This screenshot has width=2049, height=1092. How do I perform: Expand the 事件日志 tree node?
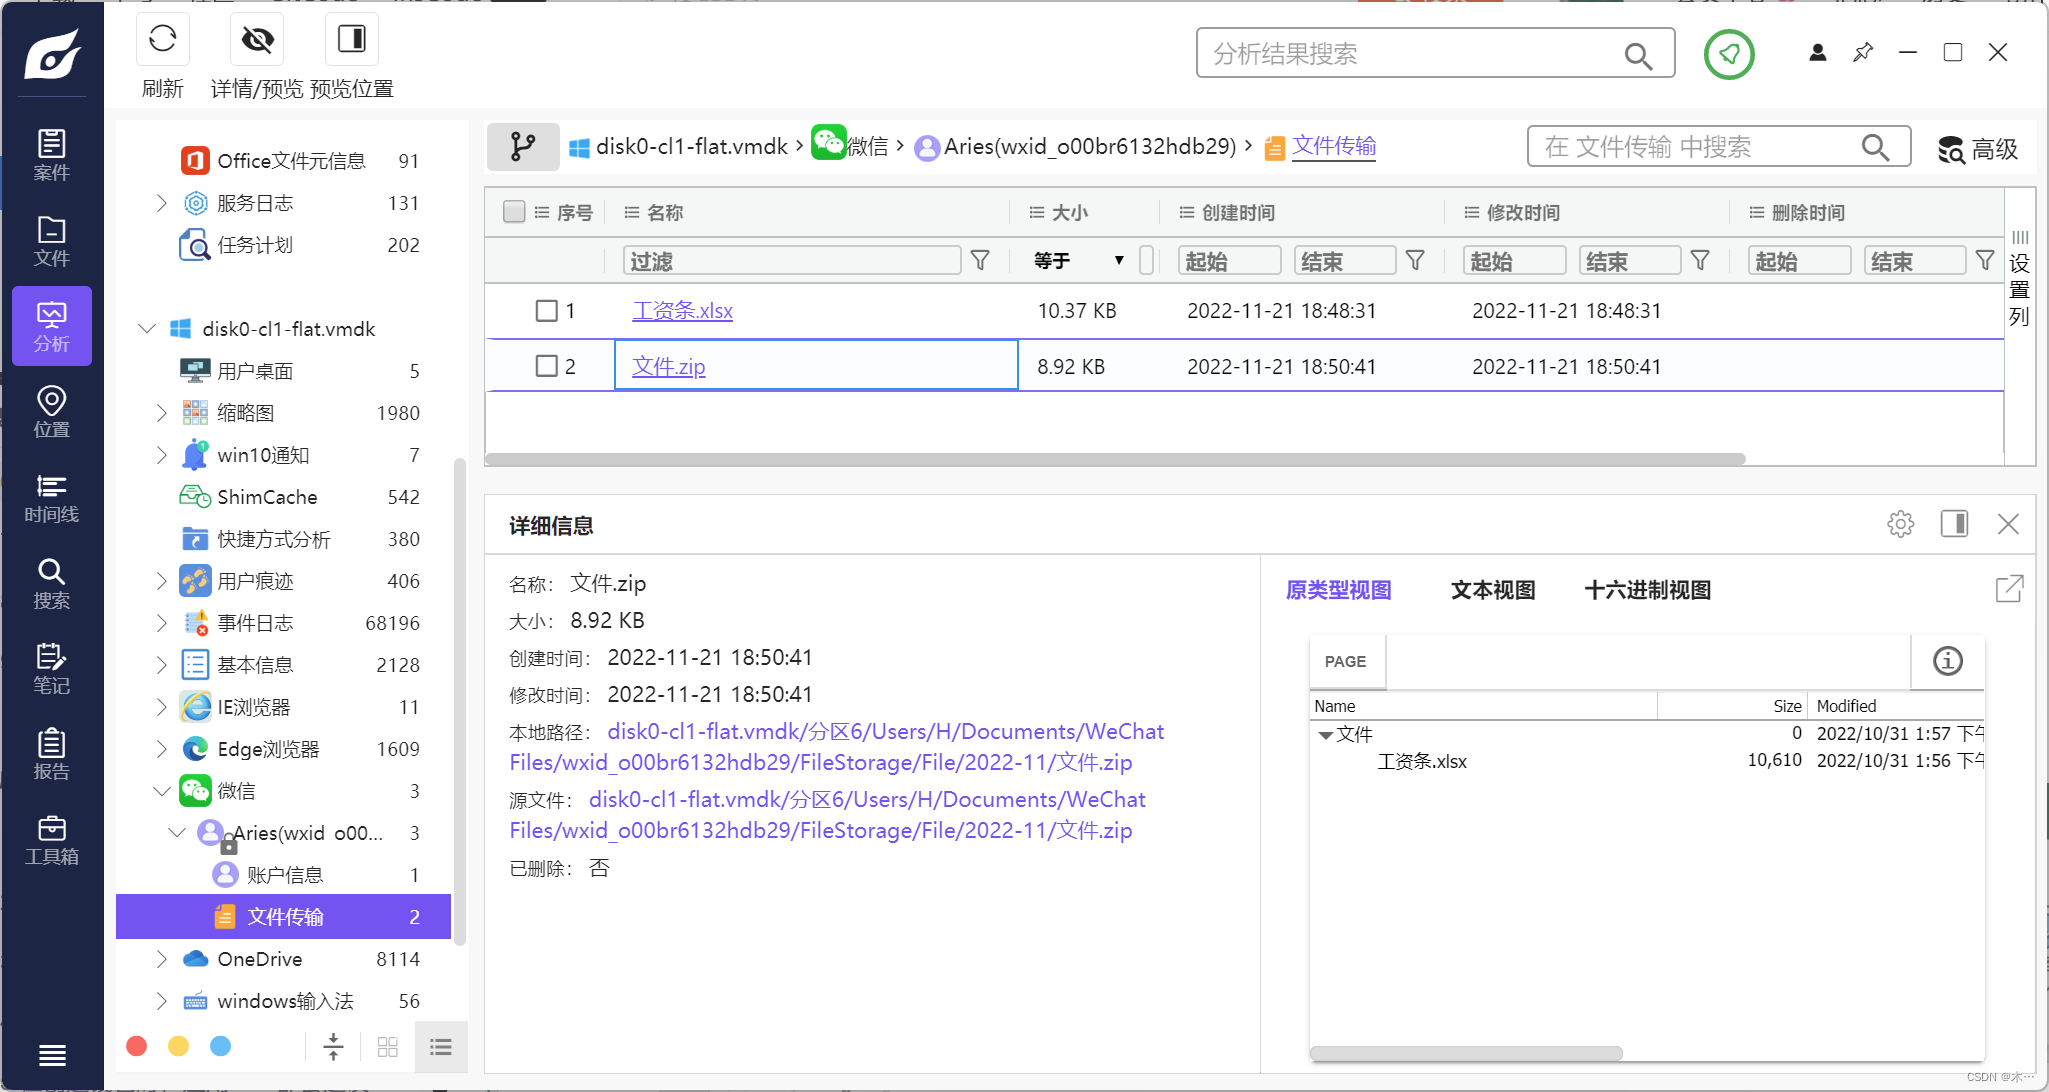click(x=161, y=623)
